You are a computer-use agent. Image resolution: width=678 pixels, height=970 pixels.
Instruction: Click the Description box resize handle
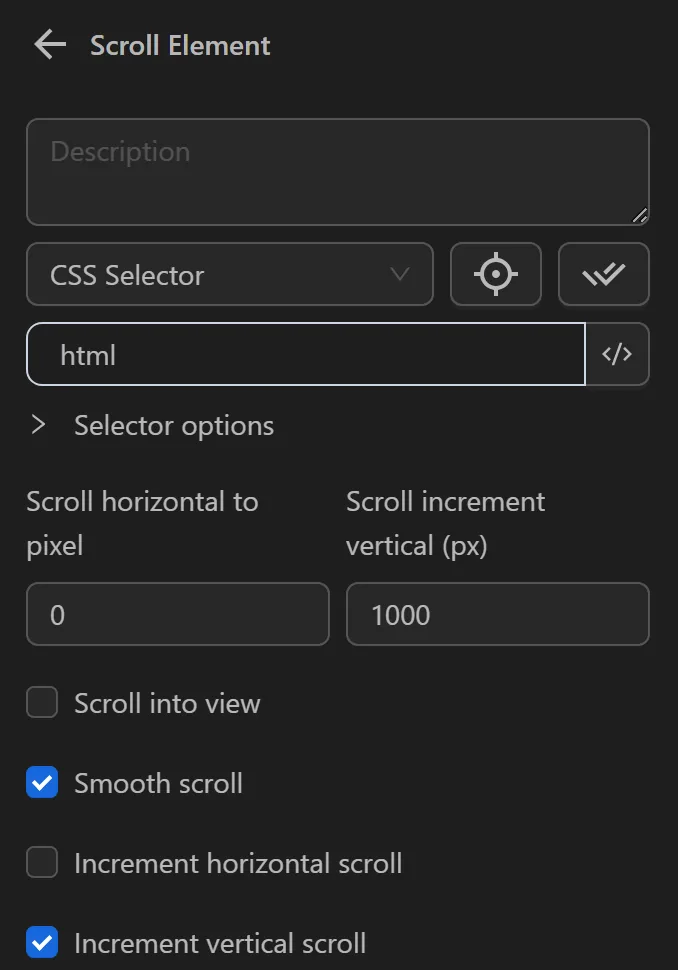pos(641,214)
